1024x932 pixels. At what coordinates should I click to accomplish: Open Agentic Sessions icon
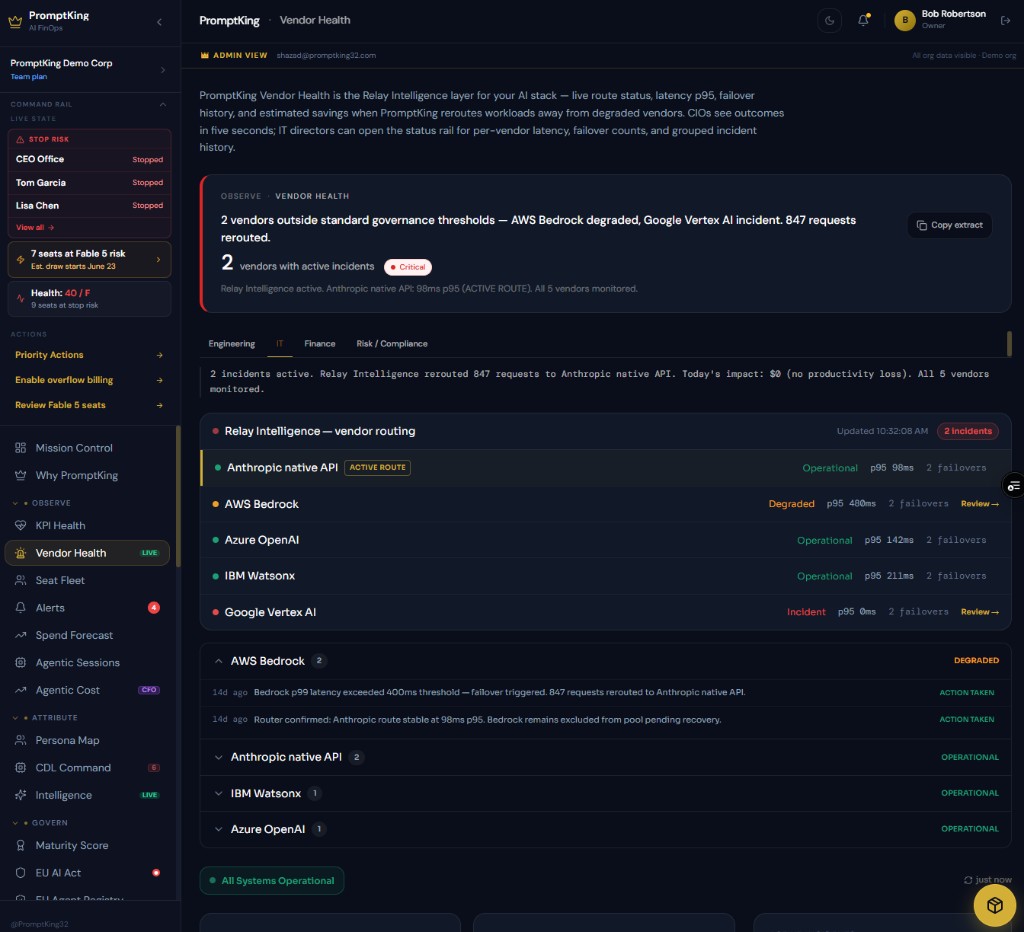(x=21, y=663)
